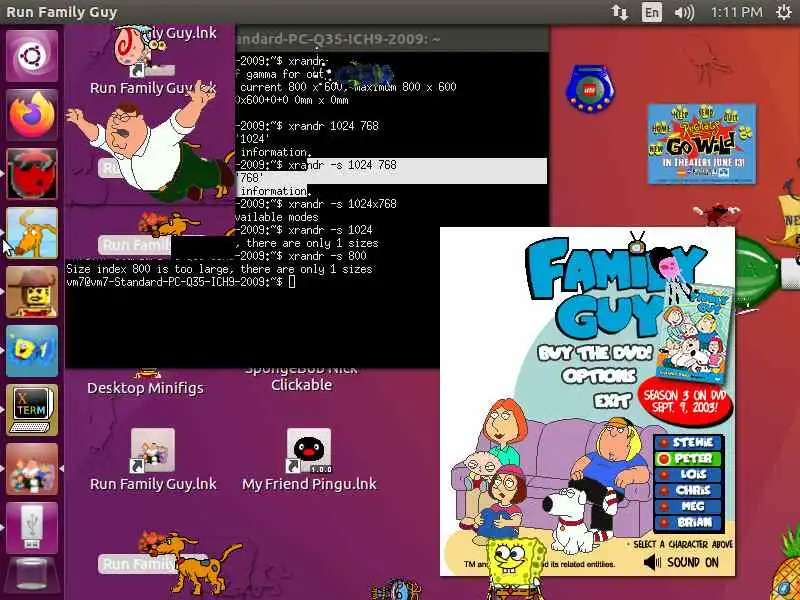Image resolution: width=800 pixels, height=600 pixels.
Task: Open Options in the Family Guy window
Action: 599,376
